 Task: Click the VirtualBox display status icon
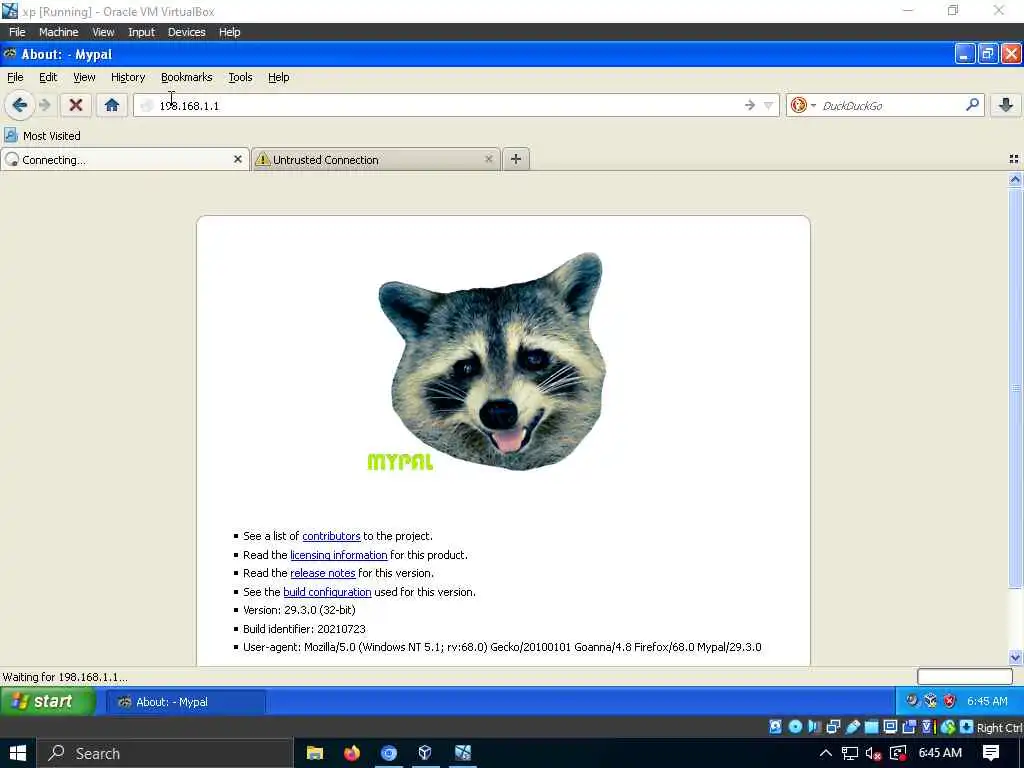(x=890, y=727)
